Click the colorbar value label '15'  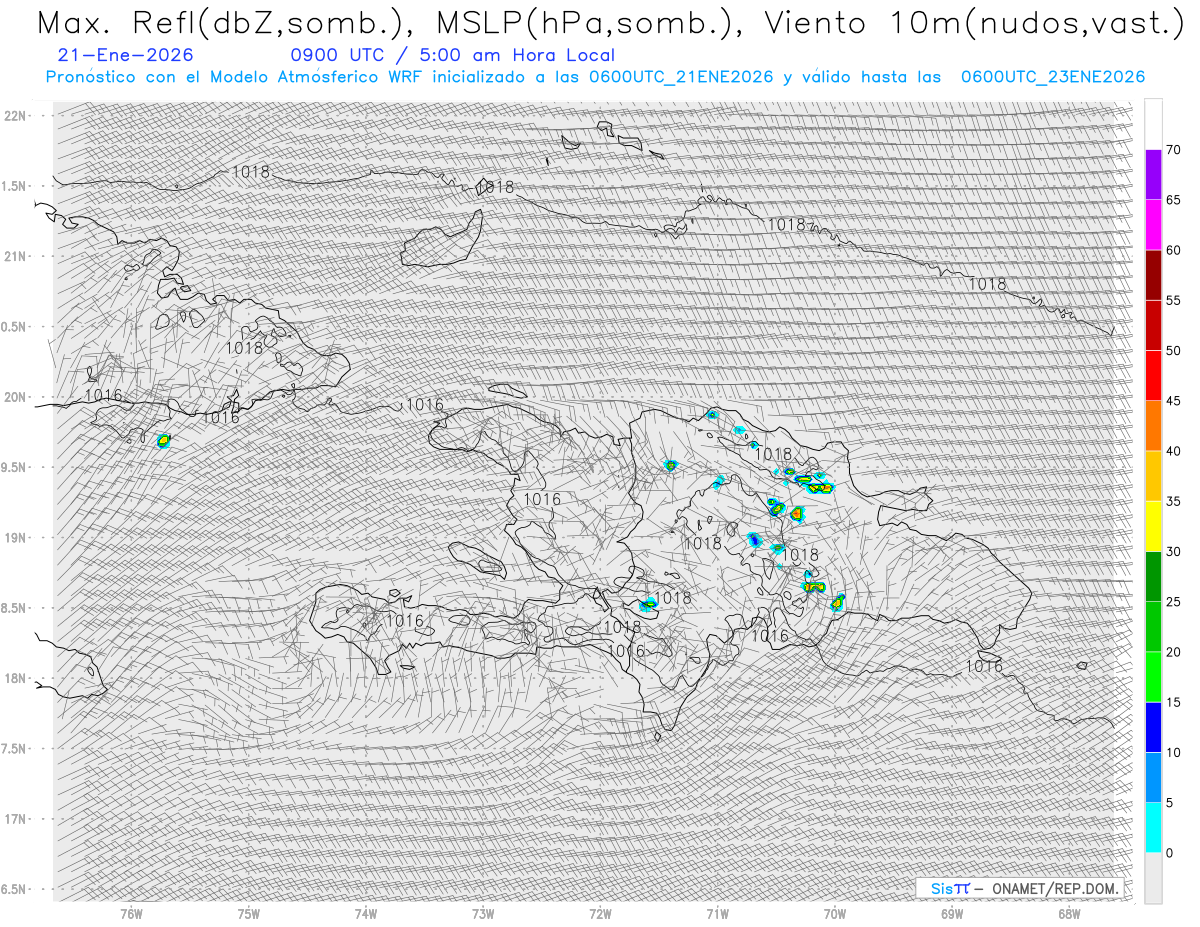pyautogui.click(x=1173, y=702)
